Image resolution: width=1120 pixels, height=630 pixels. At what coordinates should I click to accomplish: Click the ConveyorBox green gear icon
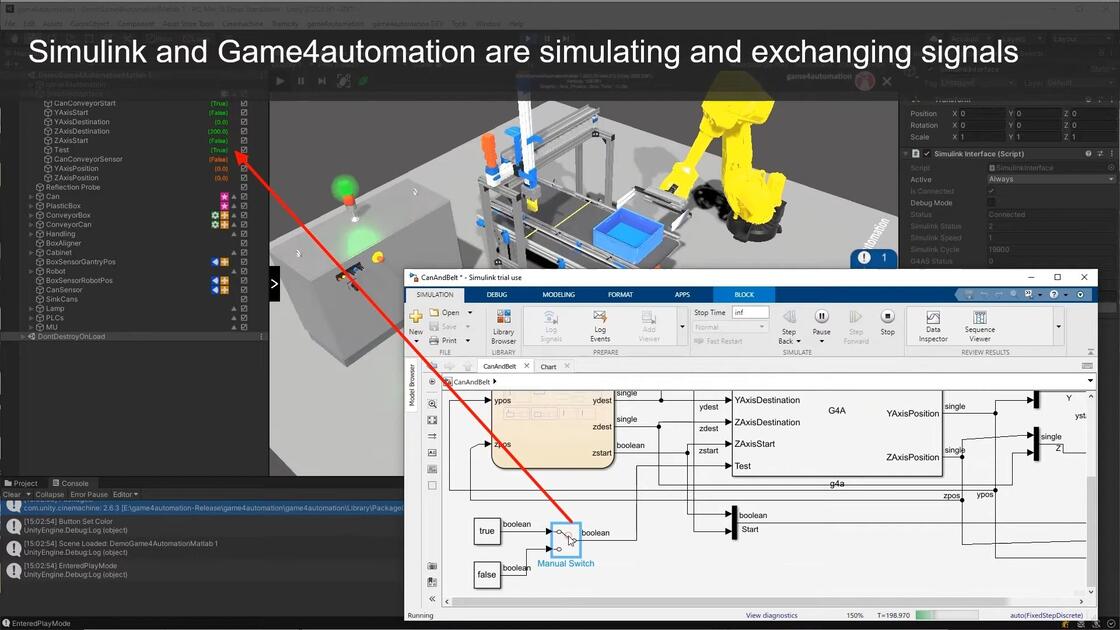pos(215,215)
